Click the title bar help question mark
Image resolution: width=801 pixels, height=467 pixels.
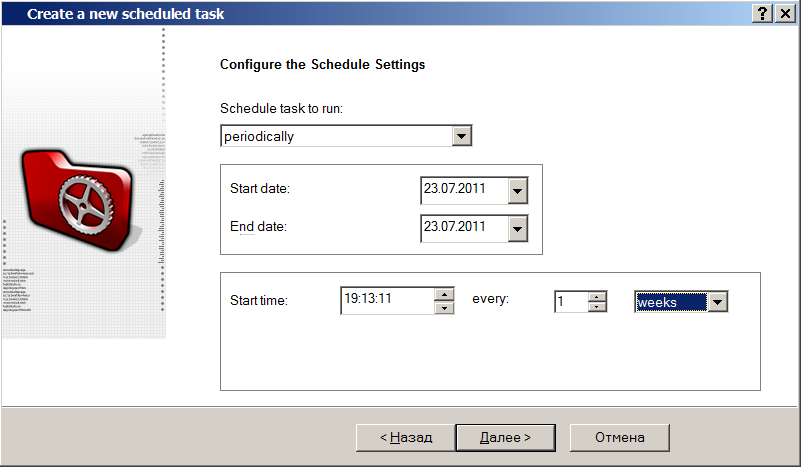763,13
